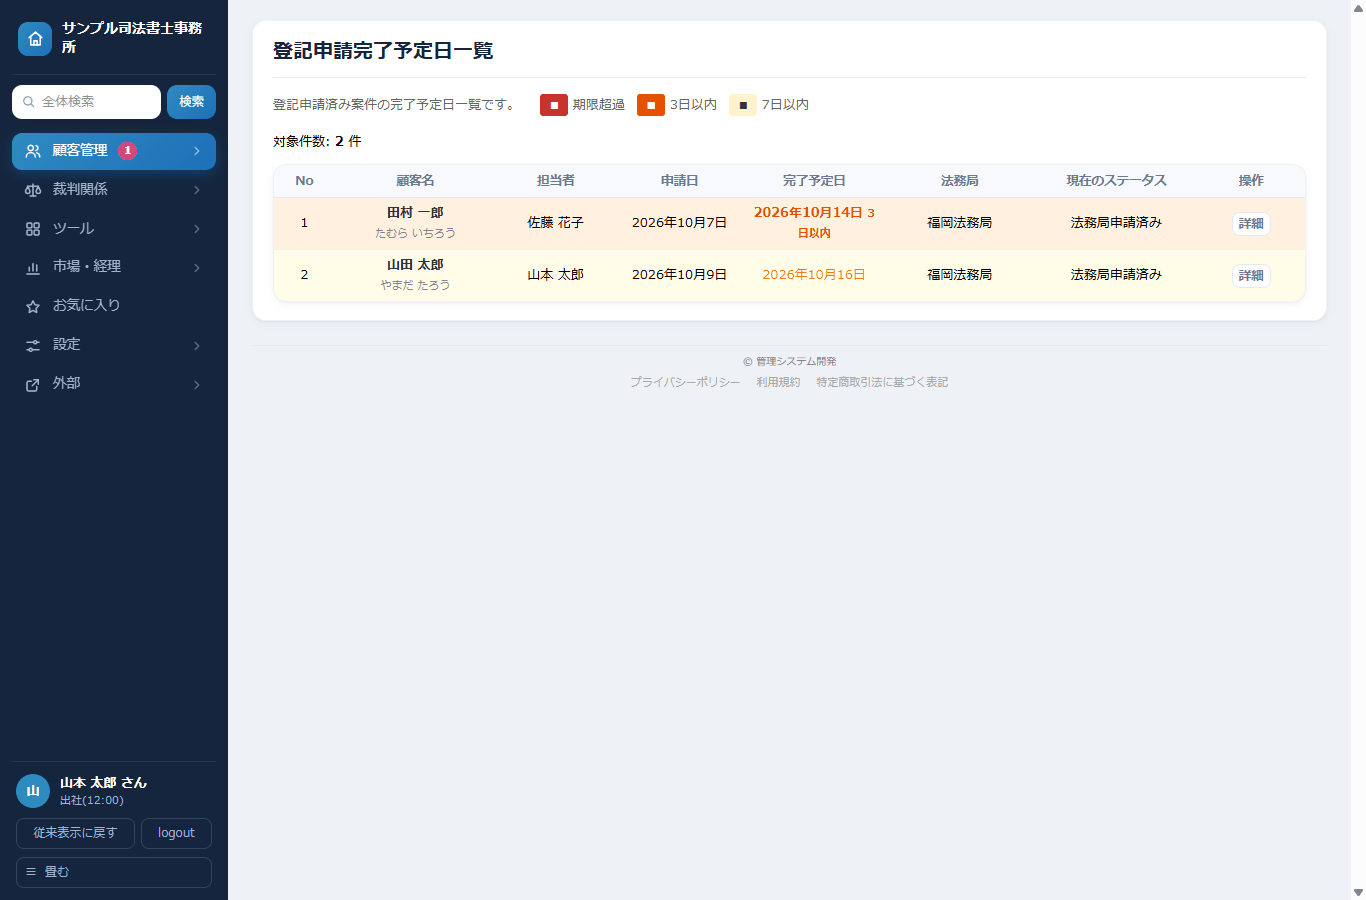Click 従来表示に戻す button

click(75, 833)
